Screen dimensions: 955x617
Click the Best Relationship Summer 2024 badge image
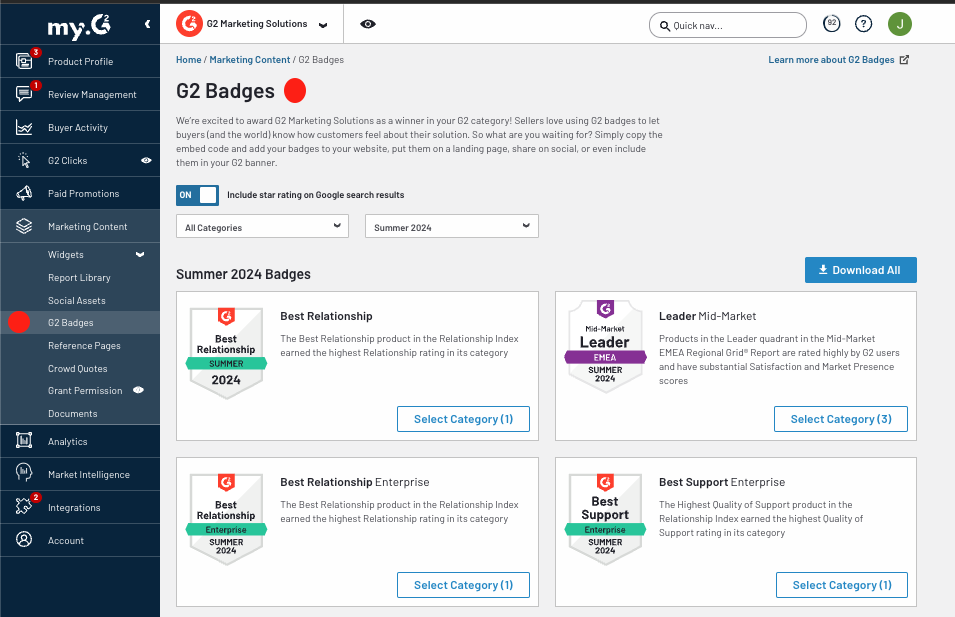tap(226, 353)
